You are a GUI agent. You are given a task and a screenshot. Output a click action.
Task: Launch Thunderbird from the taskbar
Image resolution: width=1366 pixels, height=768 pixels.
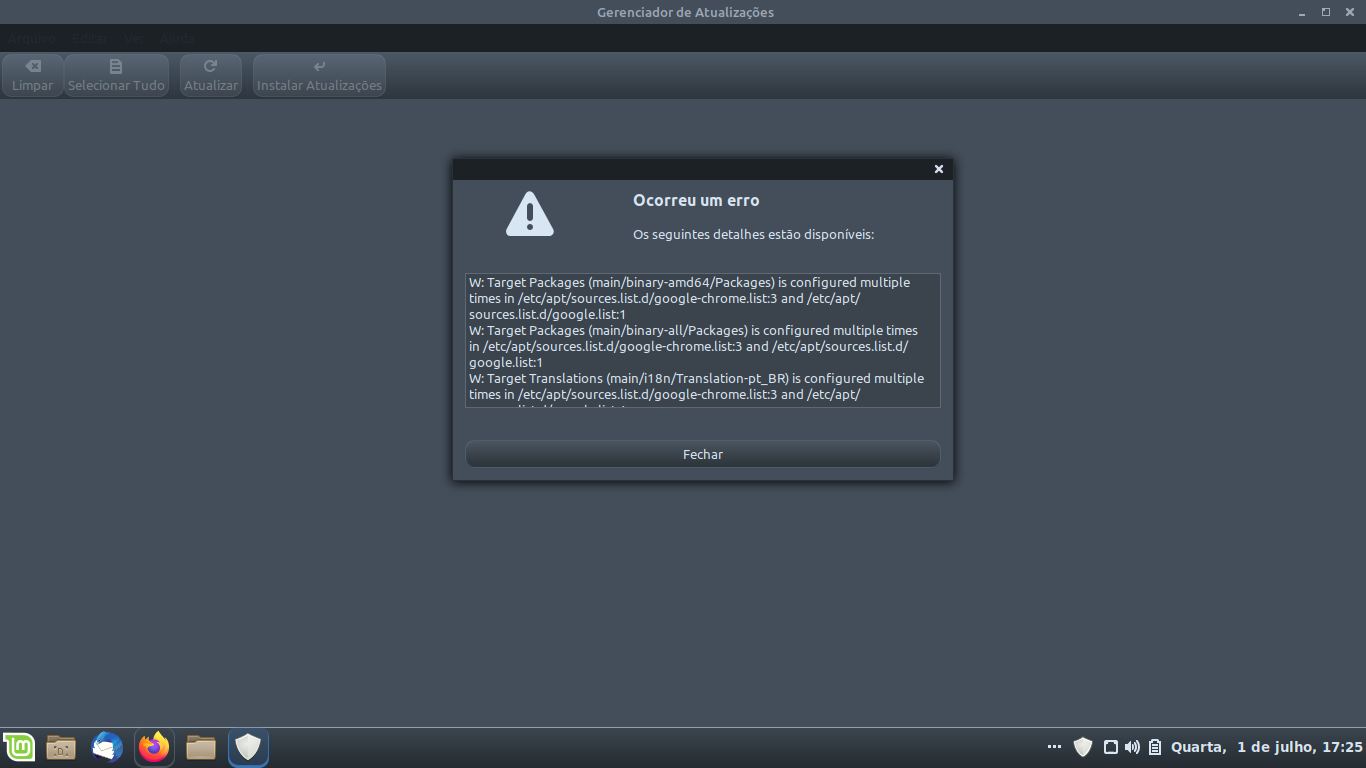(107, 747)
